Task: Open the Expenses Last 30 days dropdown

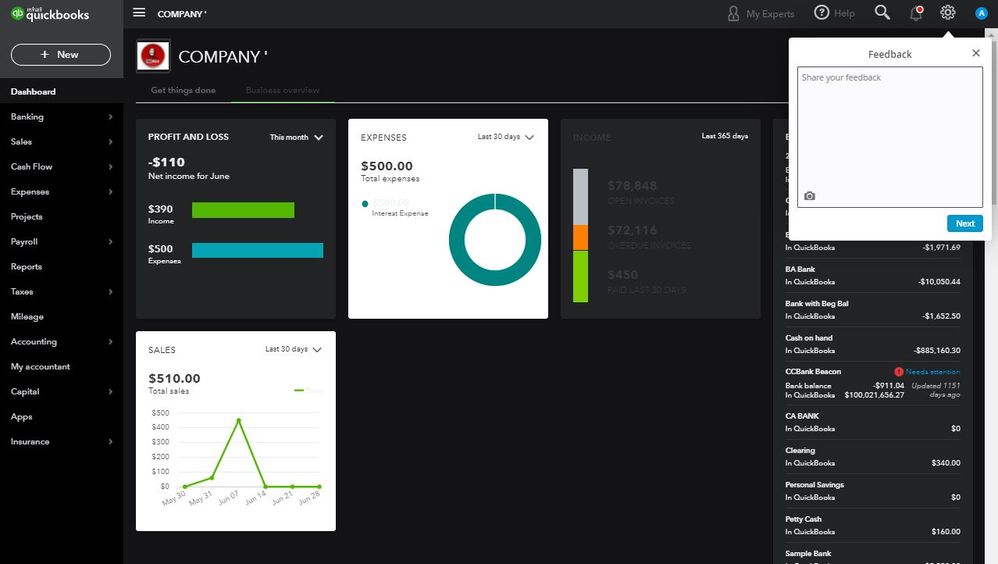Action: [506, 137]
